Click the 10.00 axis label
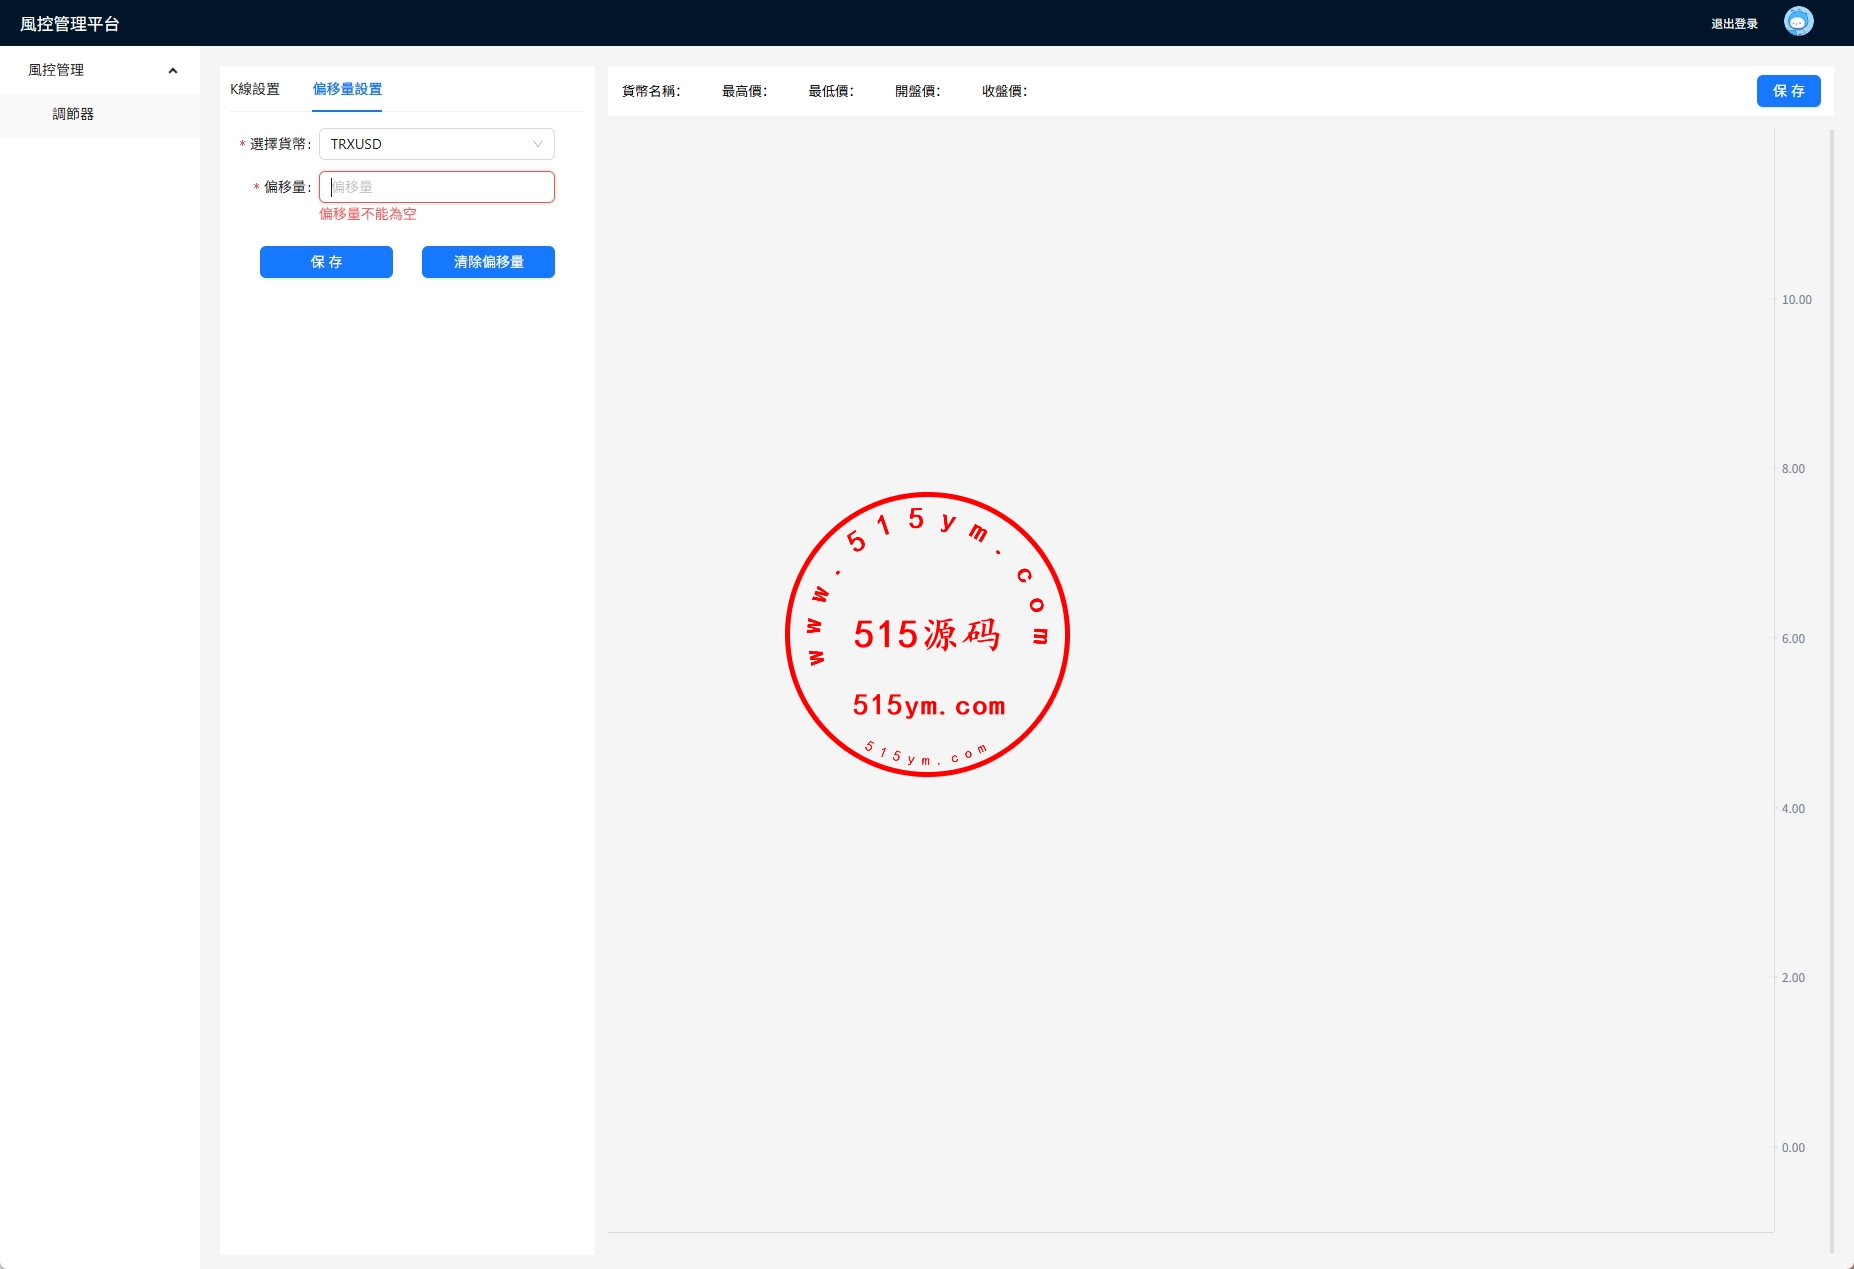Screen dimensions: 1854x1269 [1796, 300]
